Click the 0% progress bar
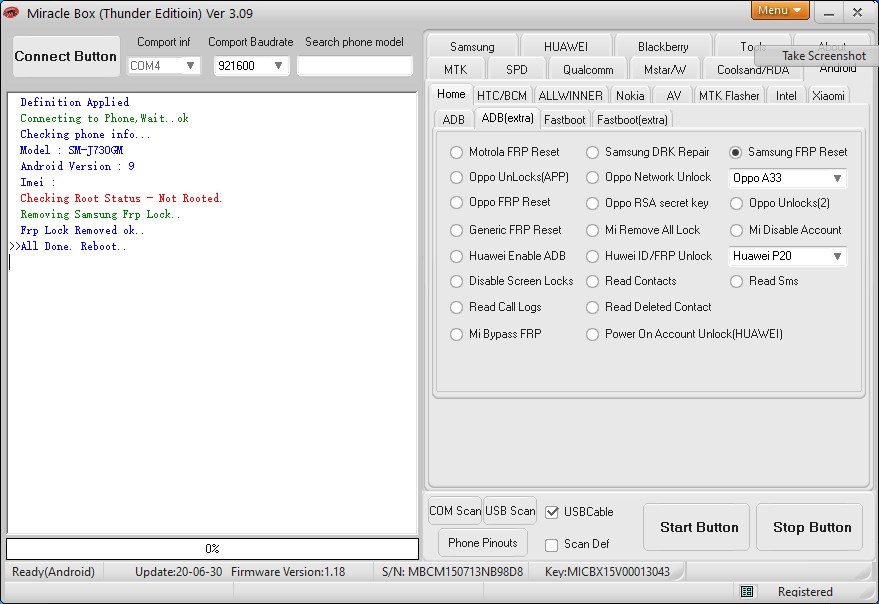 coord(212,548)
